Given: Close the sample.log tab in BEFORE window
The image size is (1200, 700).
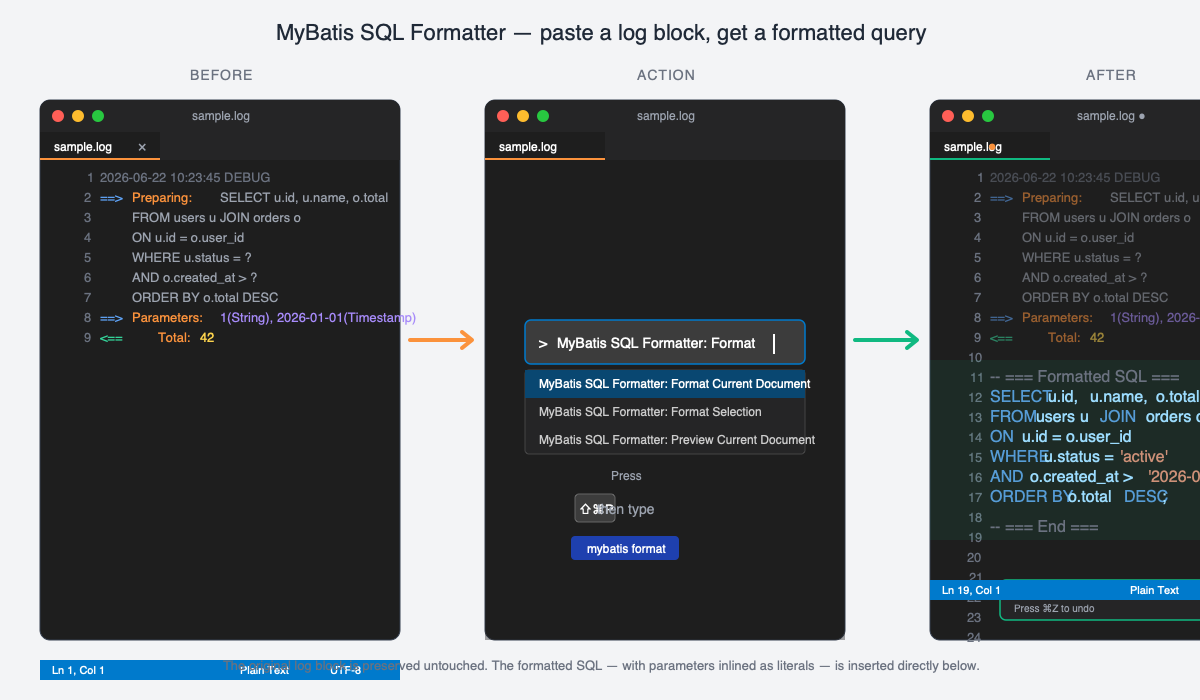Looking at the screenshot, I should [x=142, y=147].
